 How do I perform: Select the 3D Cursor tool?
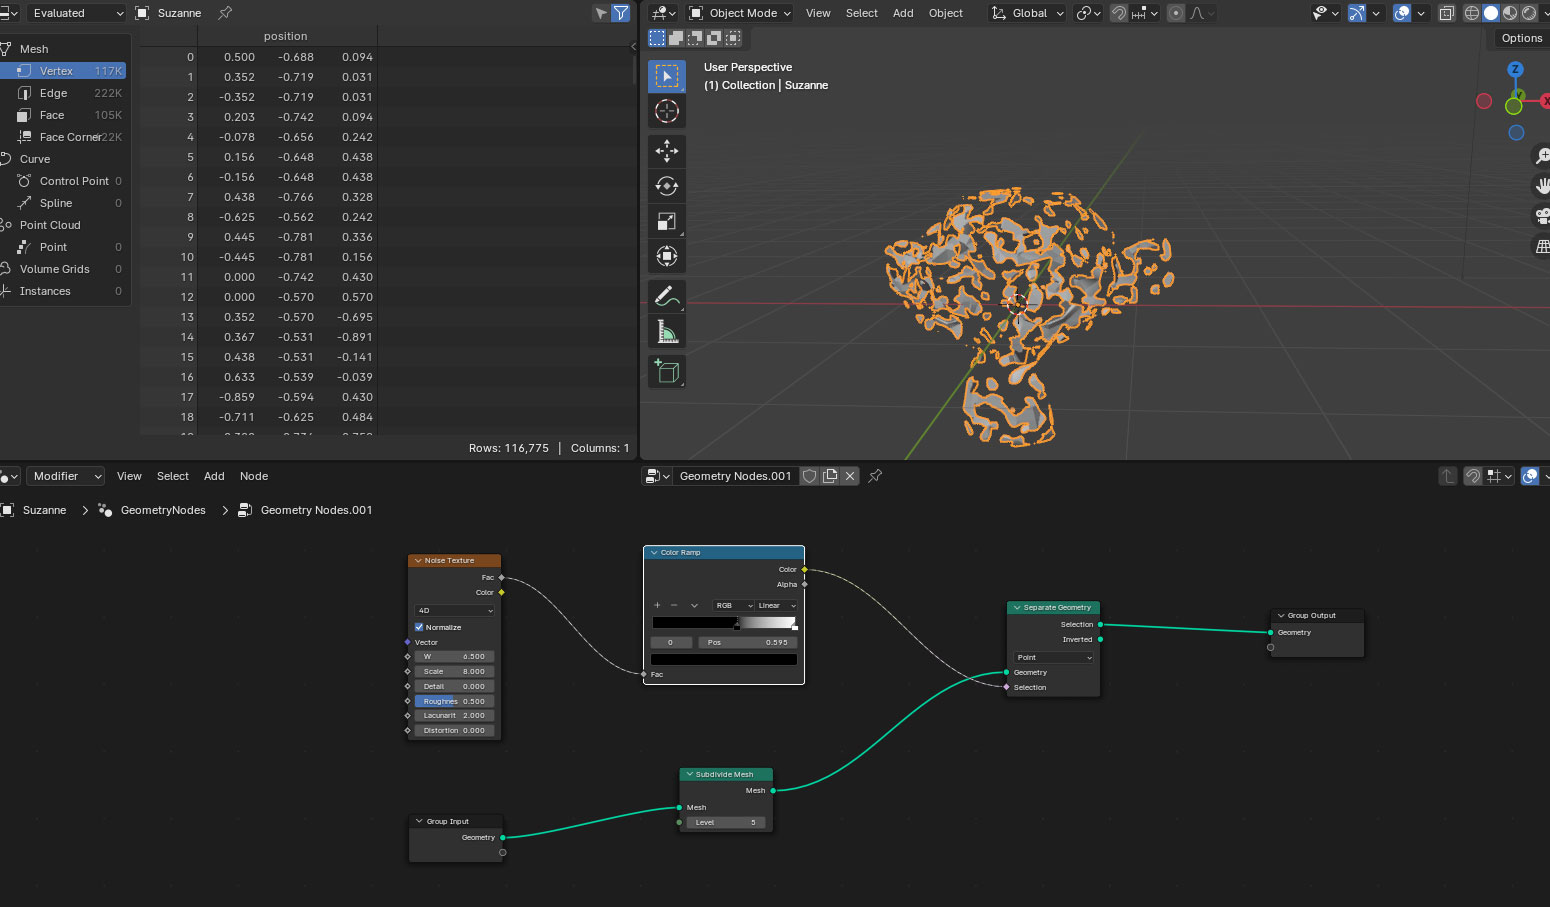point(667,112)
